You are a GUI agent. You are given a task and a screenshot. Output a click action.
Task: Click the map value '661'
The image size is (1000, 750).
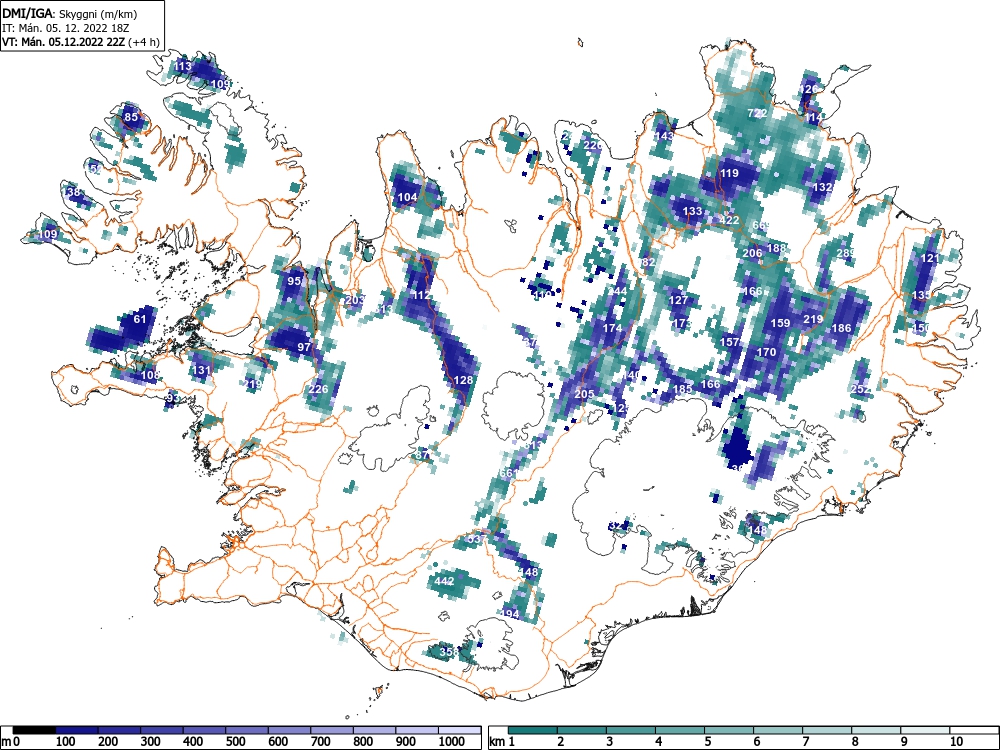coord(508,473)
